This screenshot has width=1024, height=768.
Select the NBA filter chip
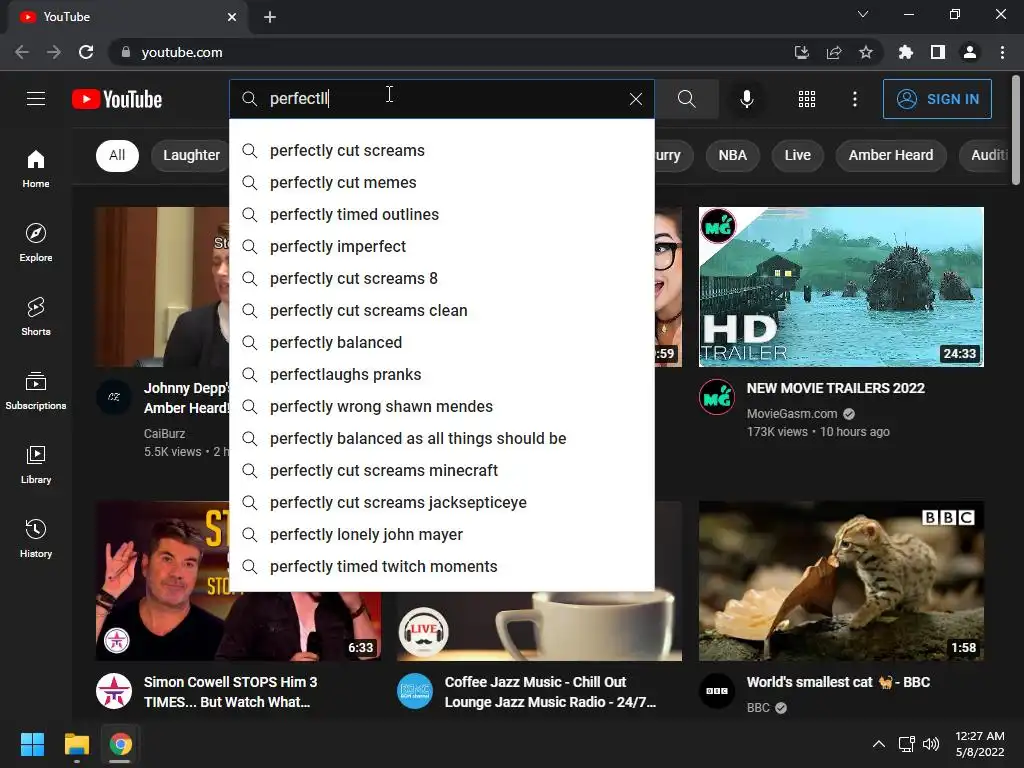732,155
